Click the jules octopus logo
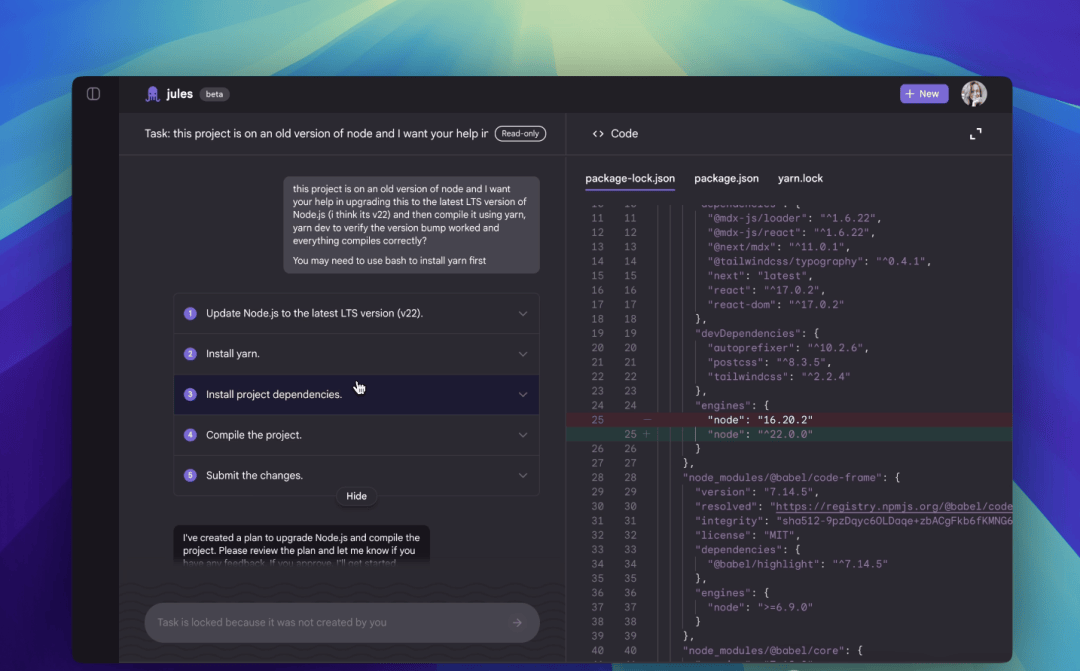1080x671 pixels. coord(152,94)
